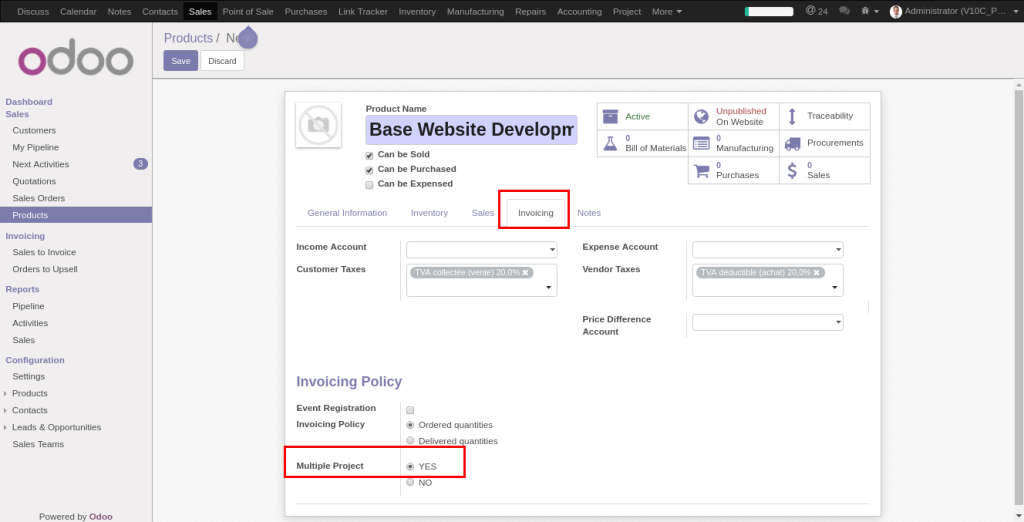Open the Income Account dropdown
Image resolution: width=1024 pixels, height=522 pixels.
tap(481, 249)
